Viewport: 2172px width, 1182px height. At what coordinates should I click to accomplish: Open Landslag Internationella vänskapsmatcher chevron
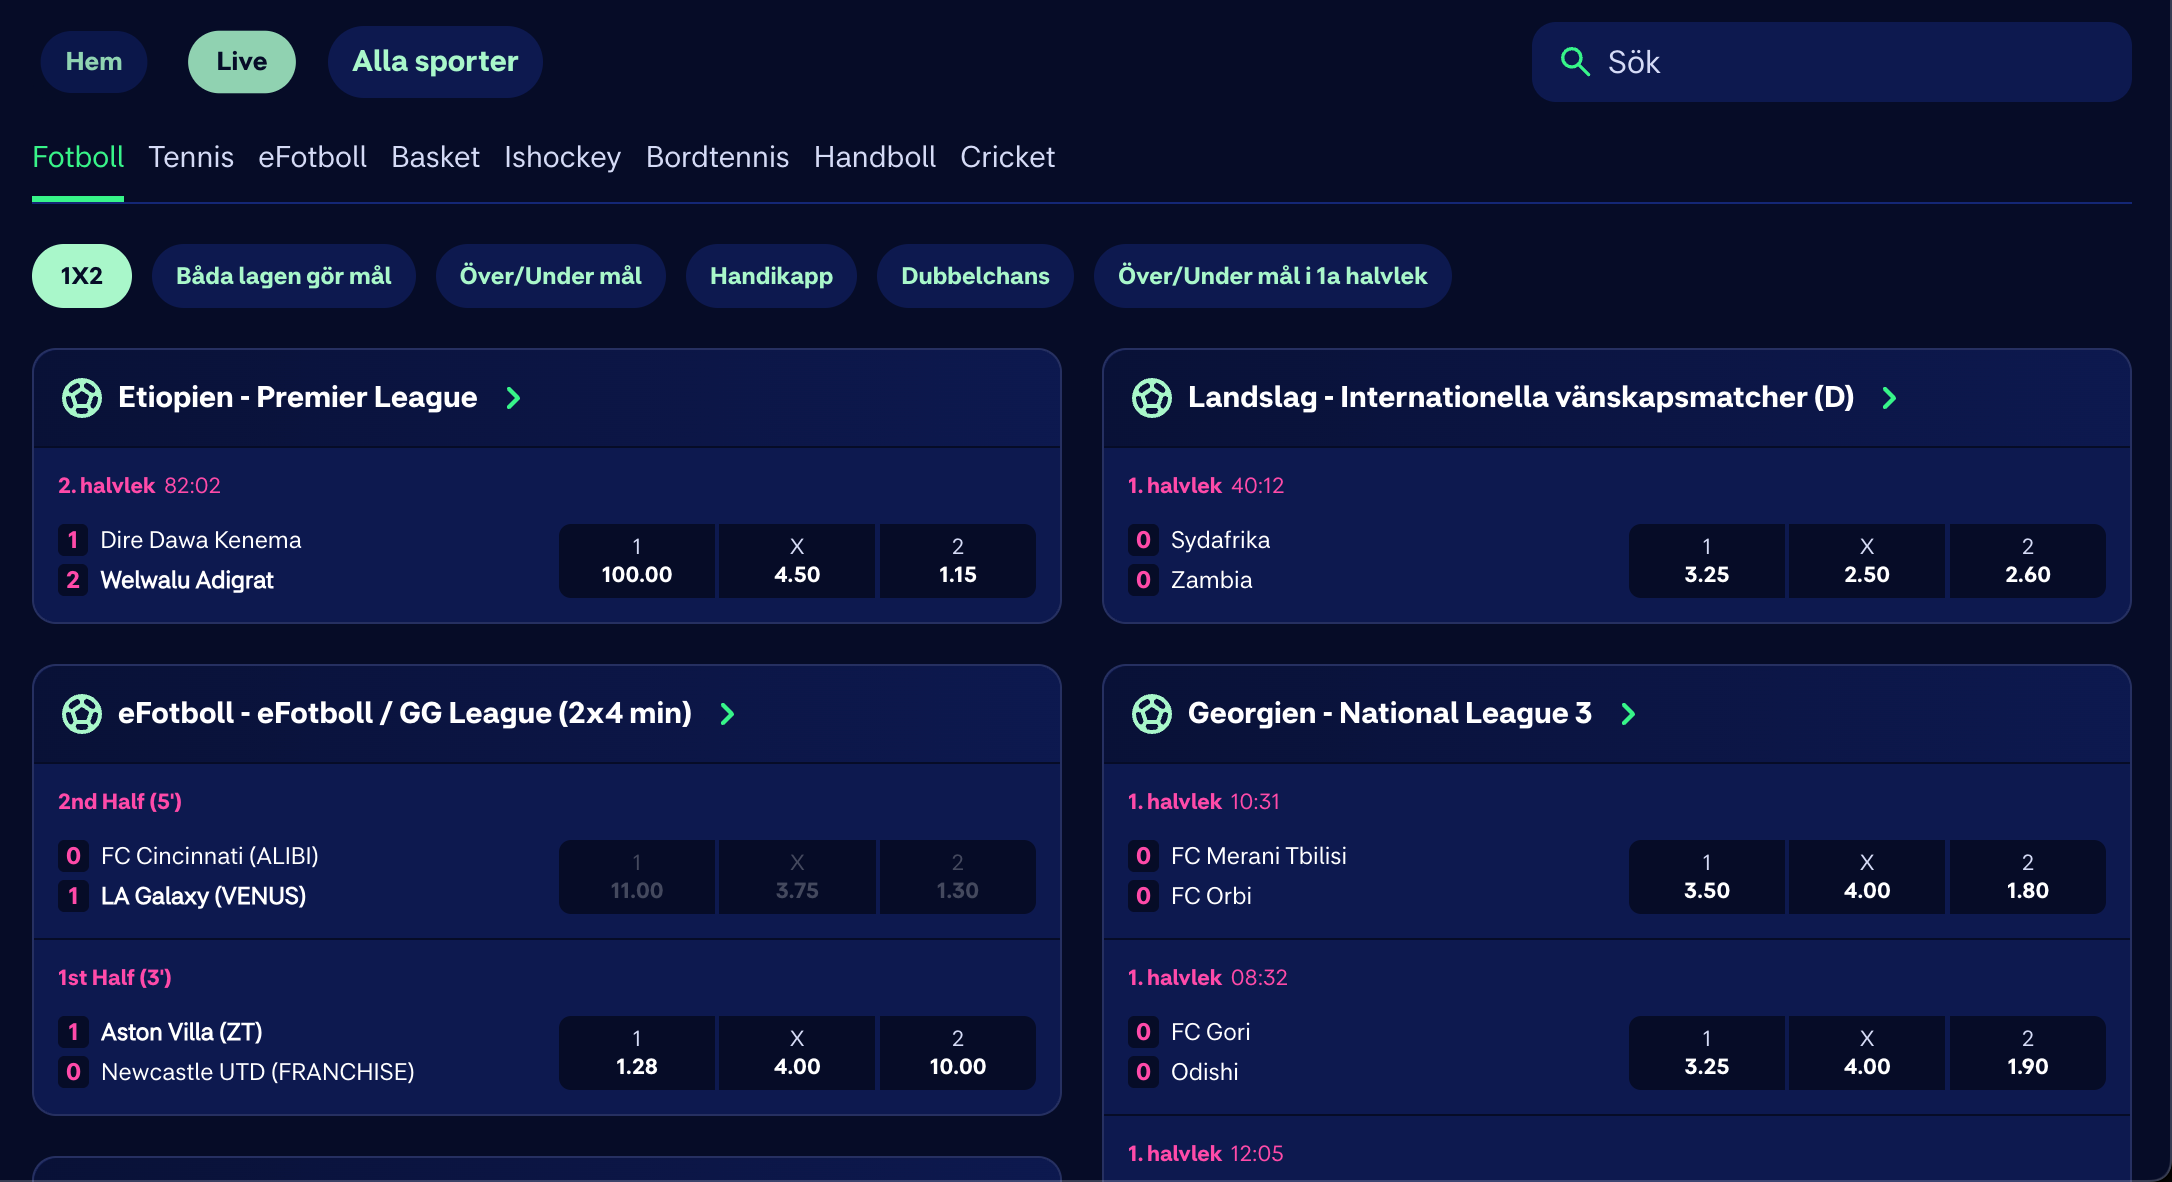click(1889, 398)
